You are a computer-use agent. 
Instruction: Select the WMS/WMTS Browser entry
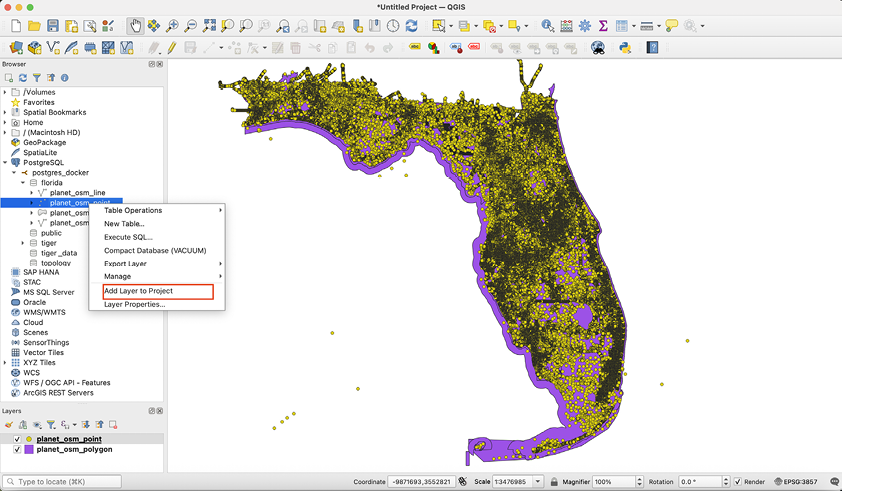[x=44, y=312]
